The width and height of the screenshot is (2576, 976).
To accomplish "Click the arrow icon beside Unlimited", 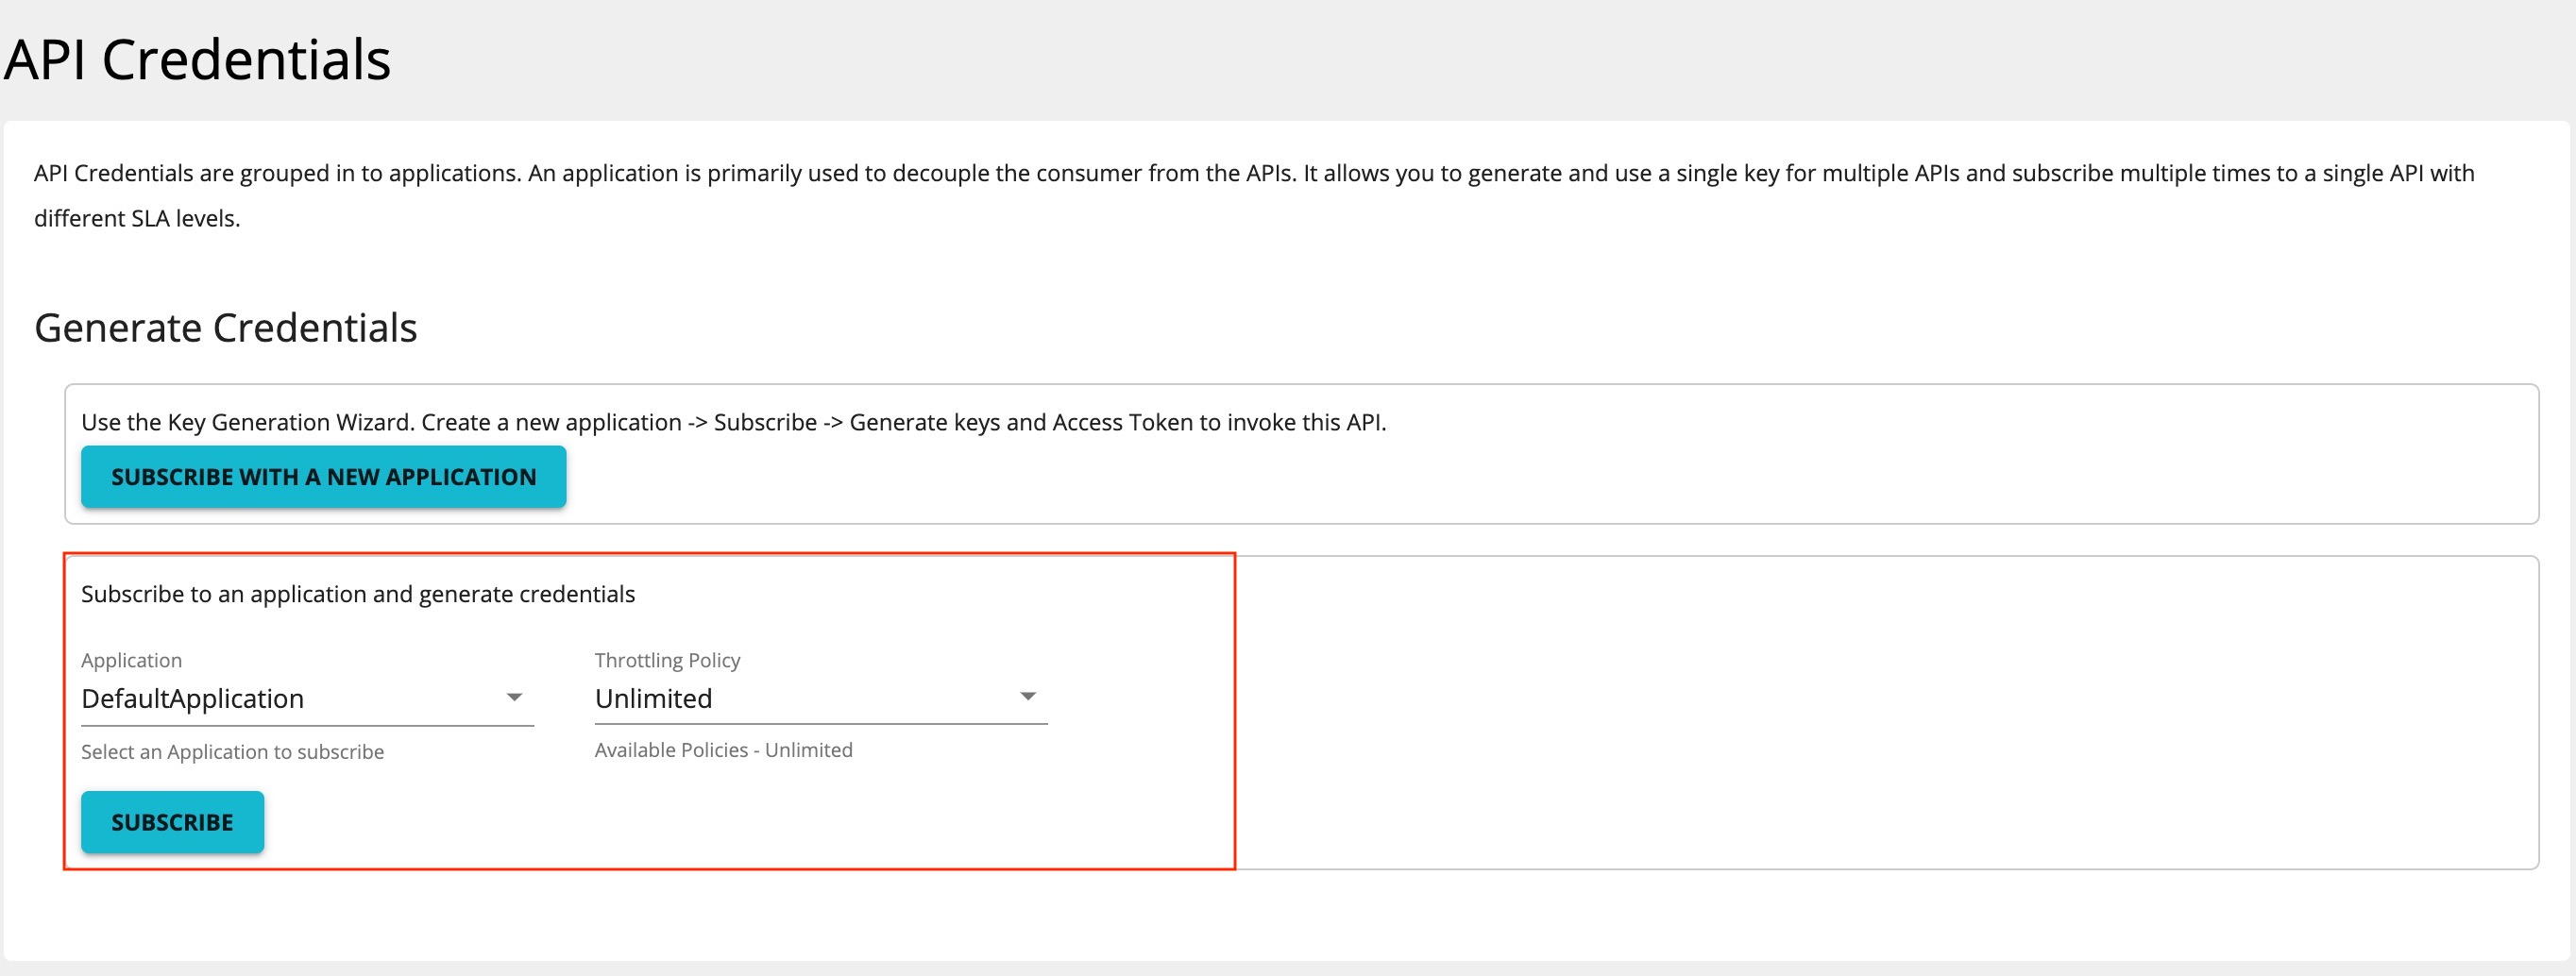I will pyautogui.click(x=1027, y=696).
